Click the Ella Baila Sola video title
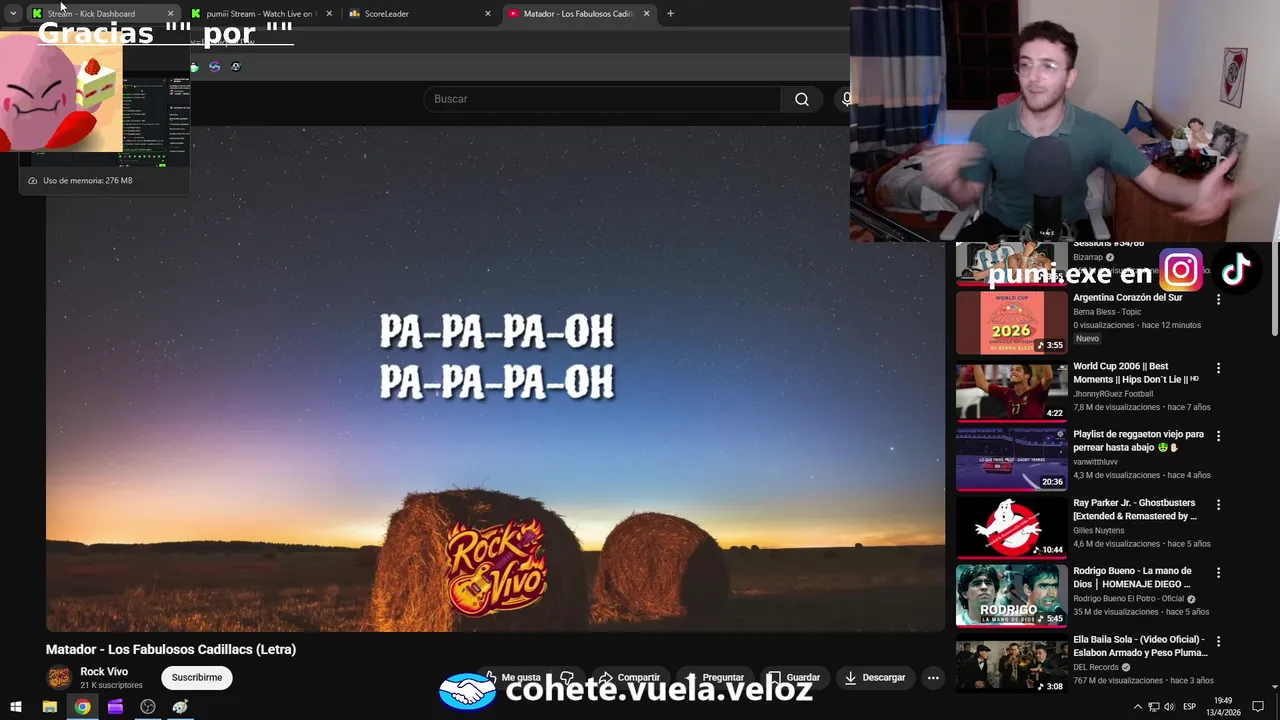The width and height of the screenshot is (1280, 720). coord(1140,646)
